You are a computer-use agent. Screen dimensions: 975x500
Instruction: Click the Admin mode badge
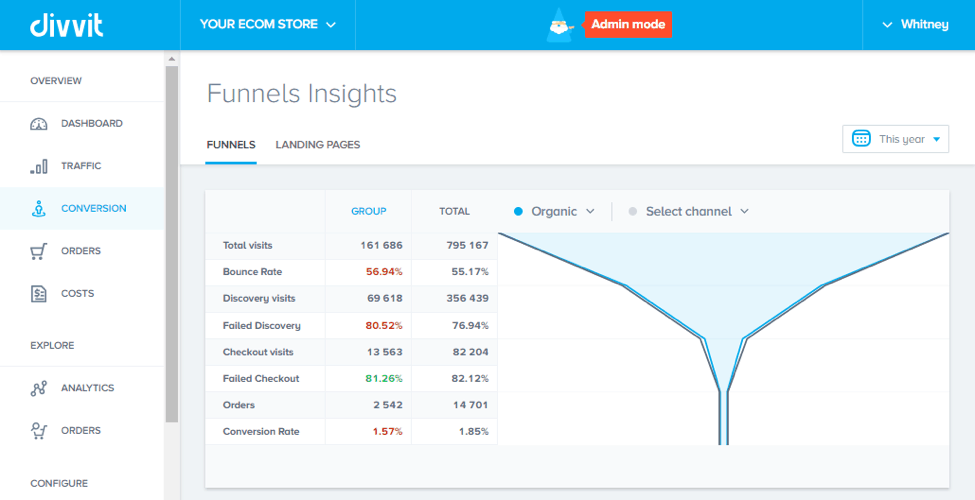628,25
